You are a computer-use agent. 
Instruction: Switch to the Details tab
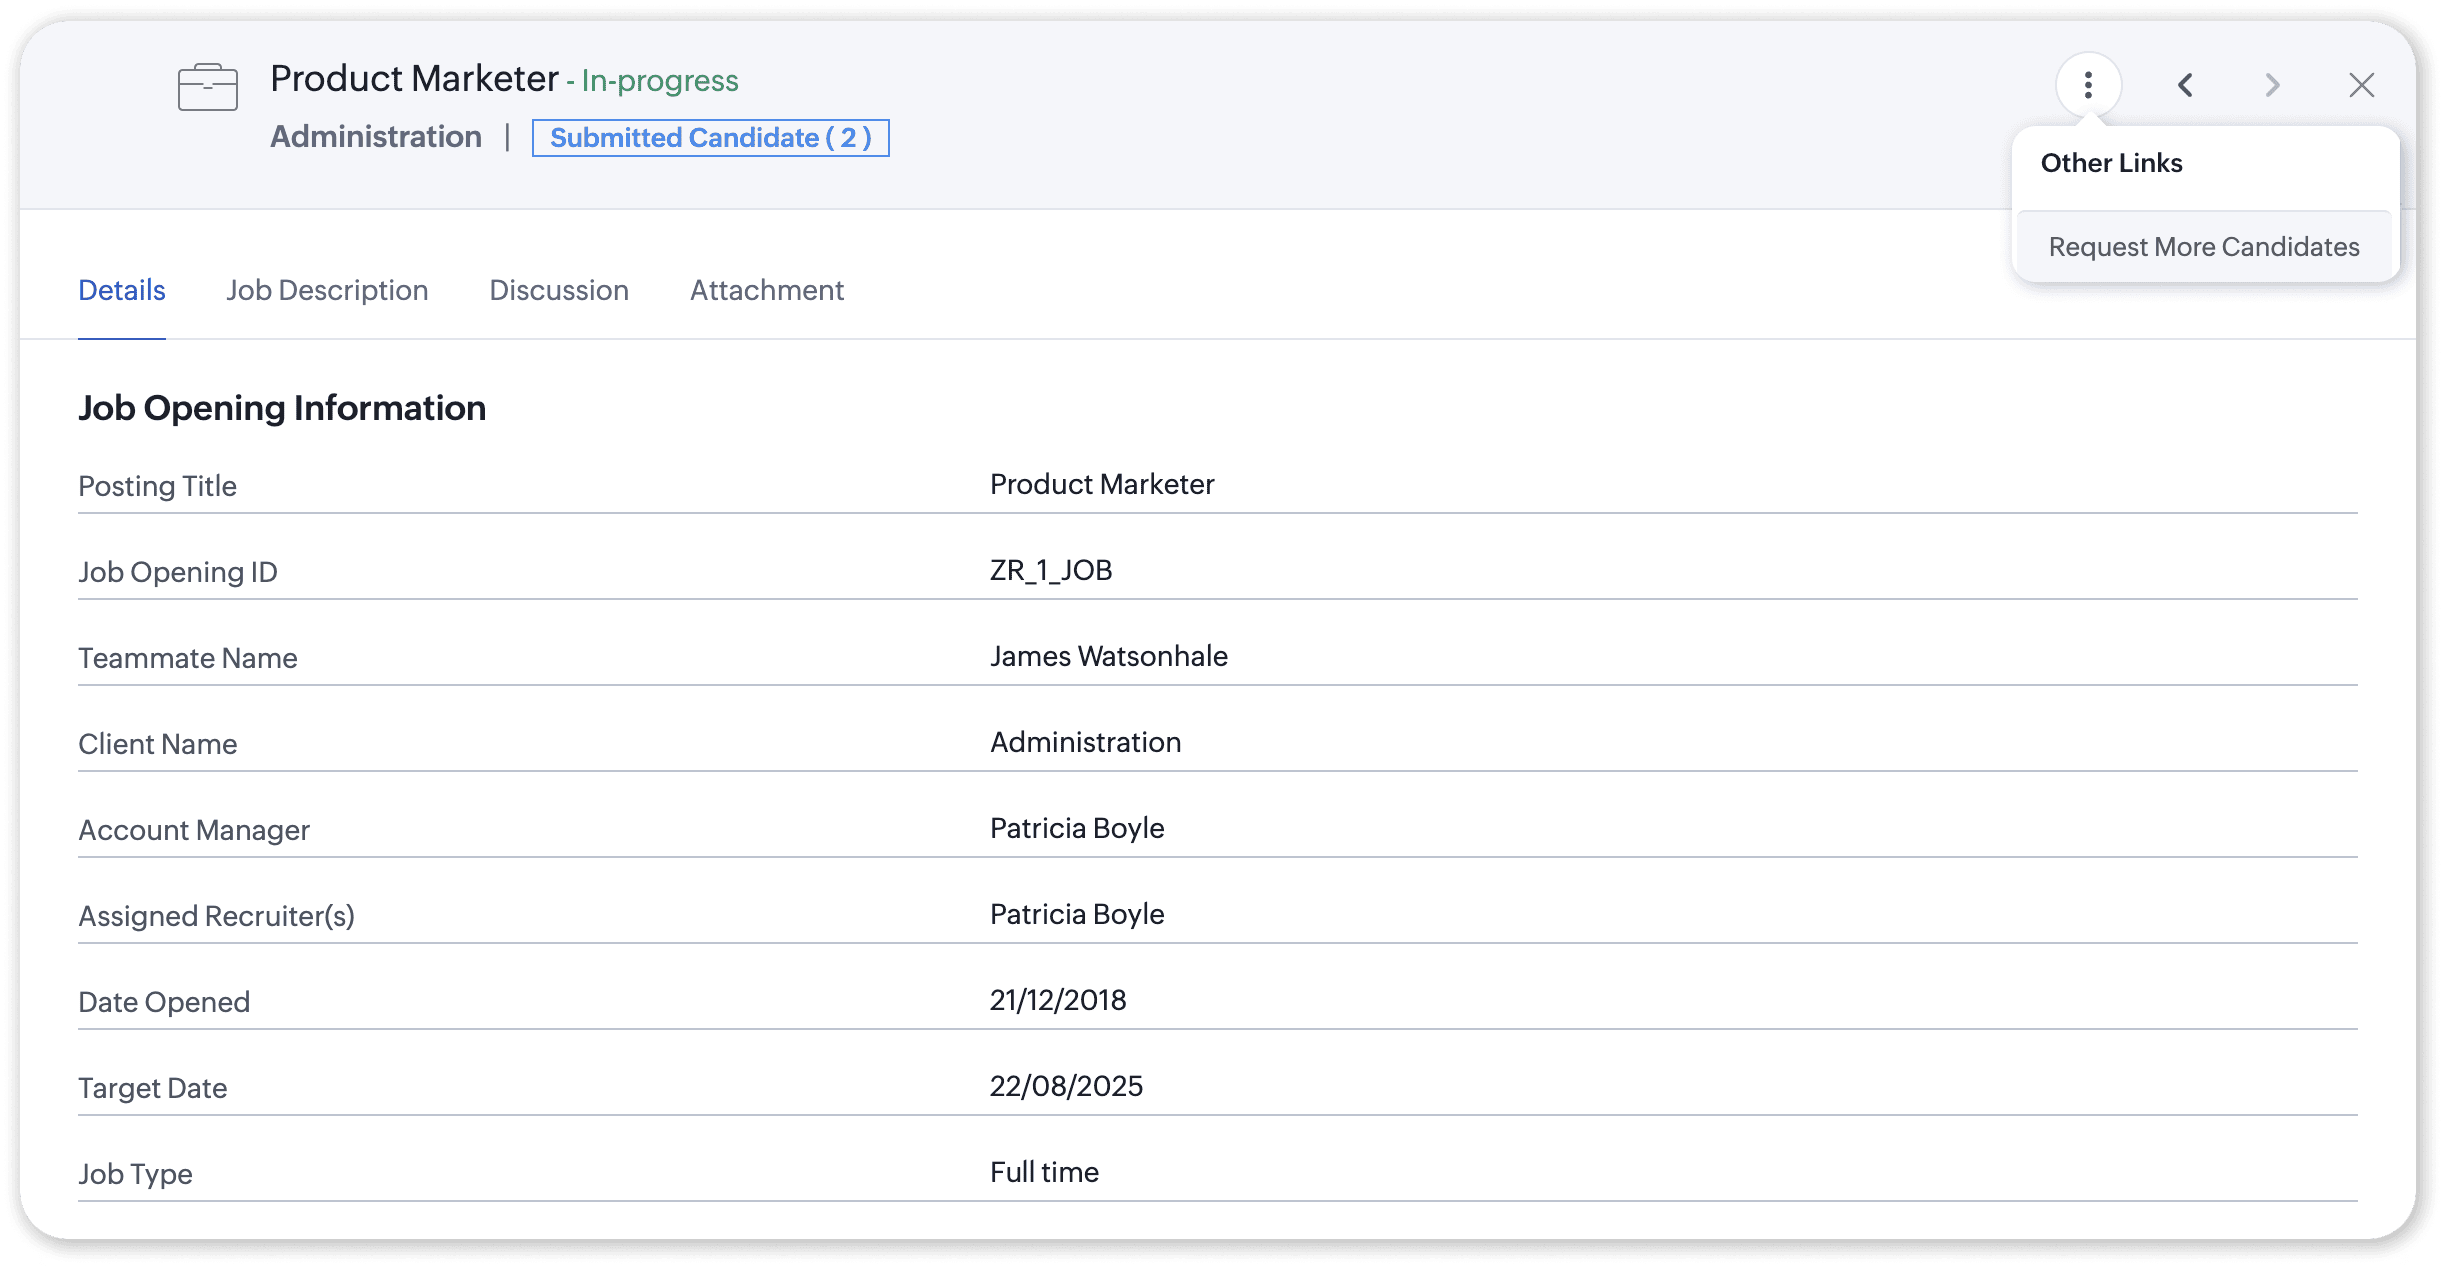pos(122,290)
